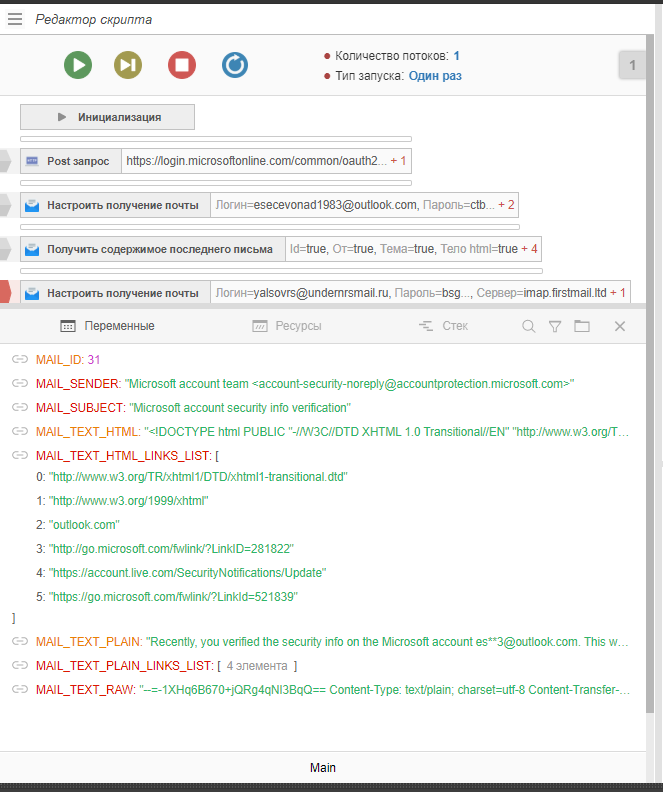Click mail icon of 'Получить содержимое' action
The width and height of the screenshot is (663, 792).
(32, 250)
